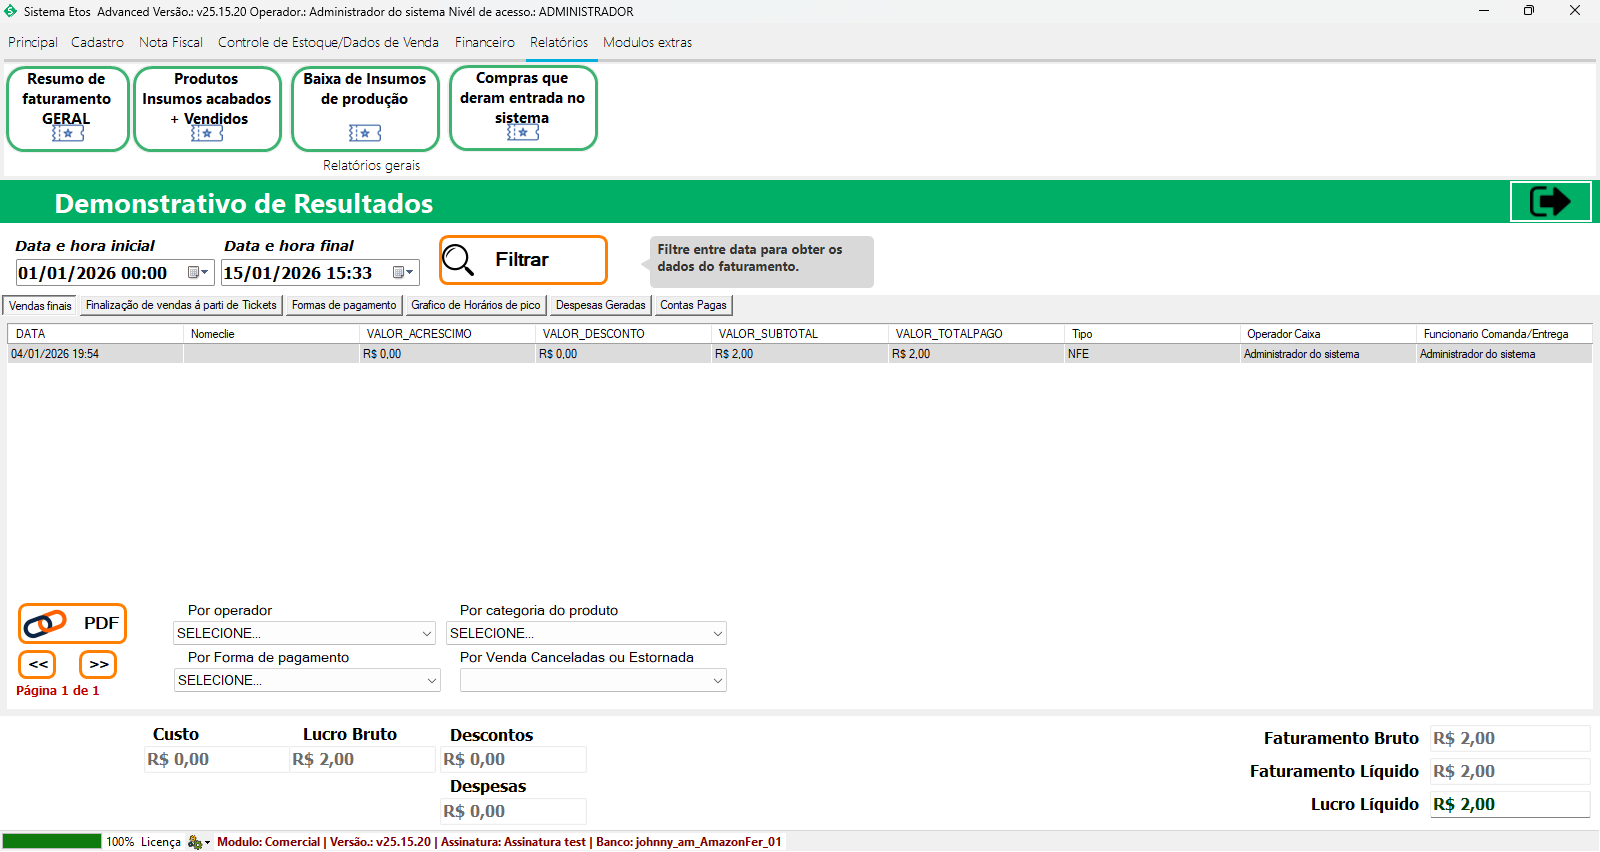
Task: Open Baixa de Insumos de produção report
Action: coord(365,108)
